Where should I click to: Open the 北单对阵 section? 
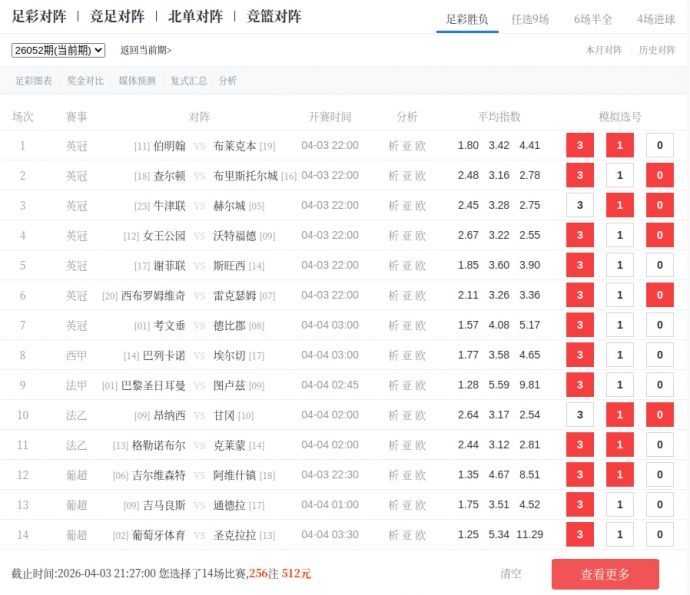point(195,17)
